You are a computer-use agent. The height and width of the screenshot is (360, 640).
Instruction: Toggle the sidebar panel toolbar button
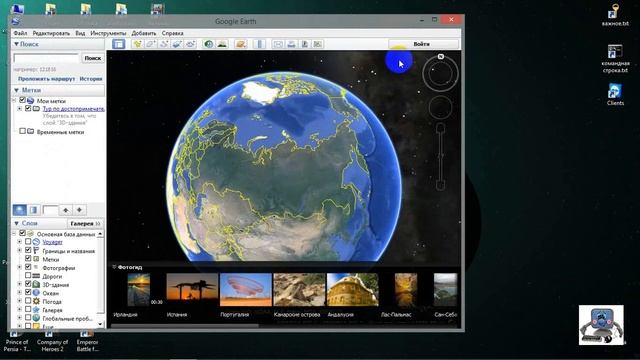[118, 44]
